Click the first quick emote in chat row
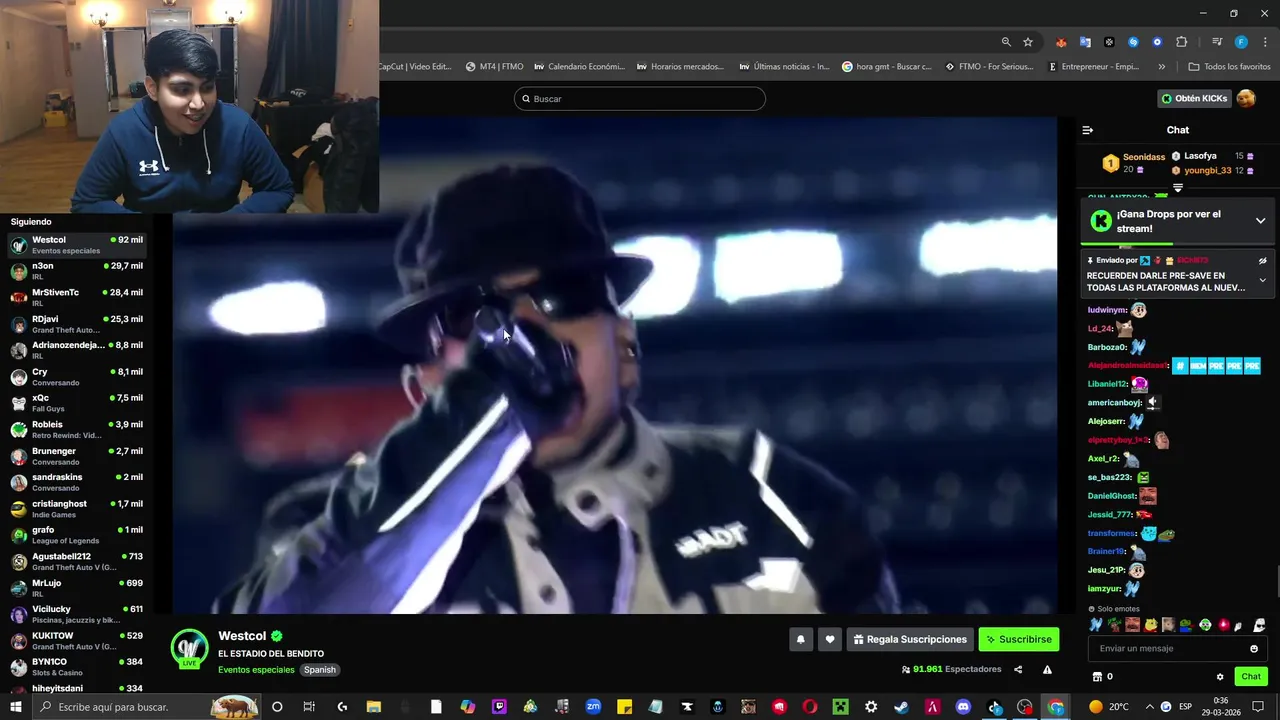 tap(1096, 625)
